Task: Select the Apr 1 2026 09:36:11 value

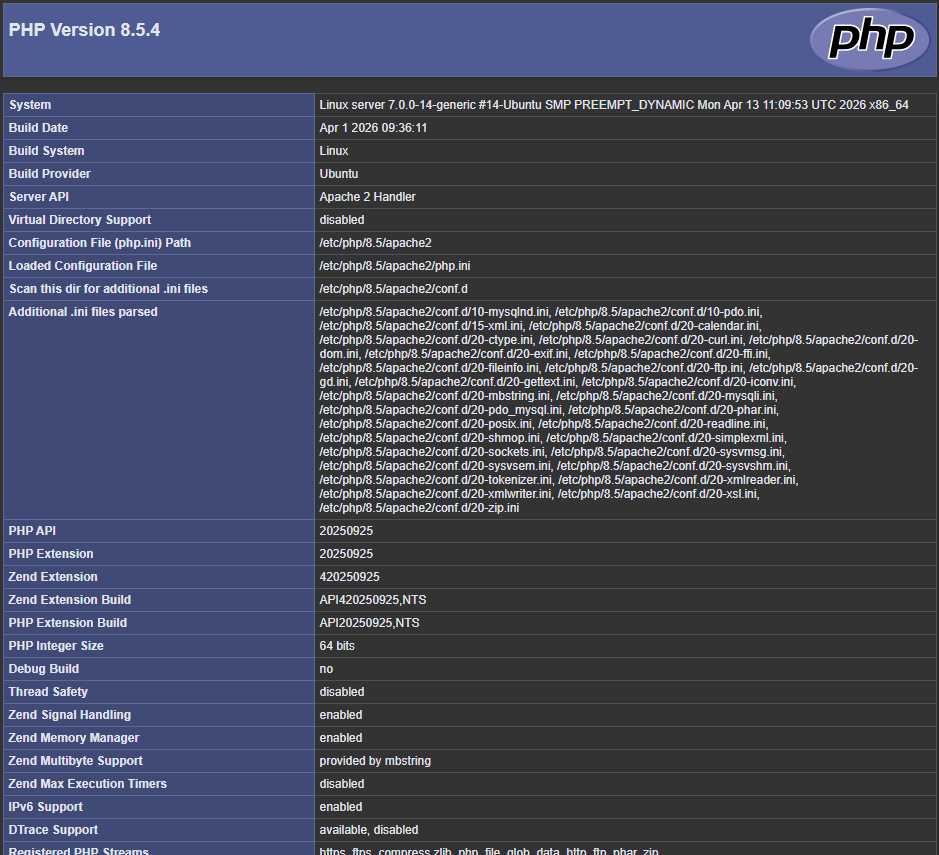Action: coord(373,128)
